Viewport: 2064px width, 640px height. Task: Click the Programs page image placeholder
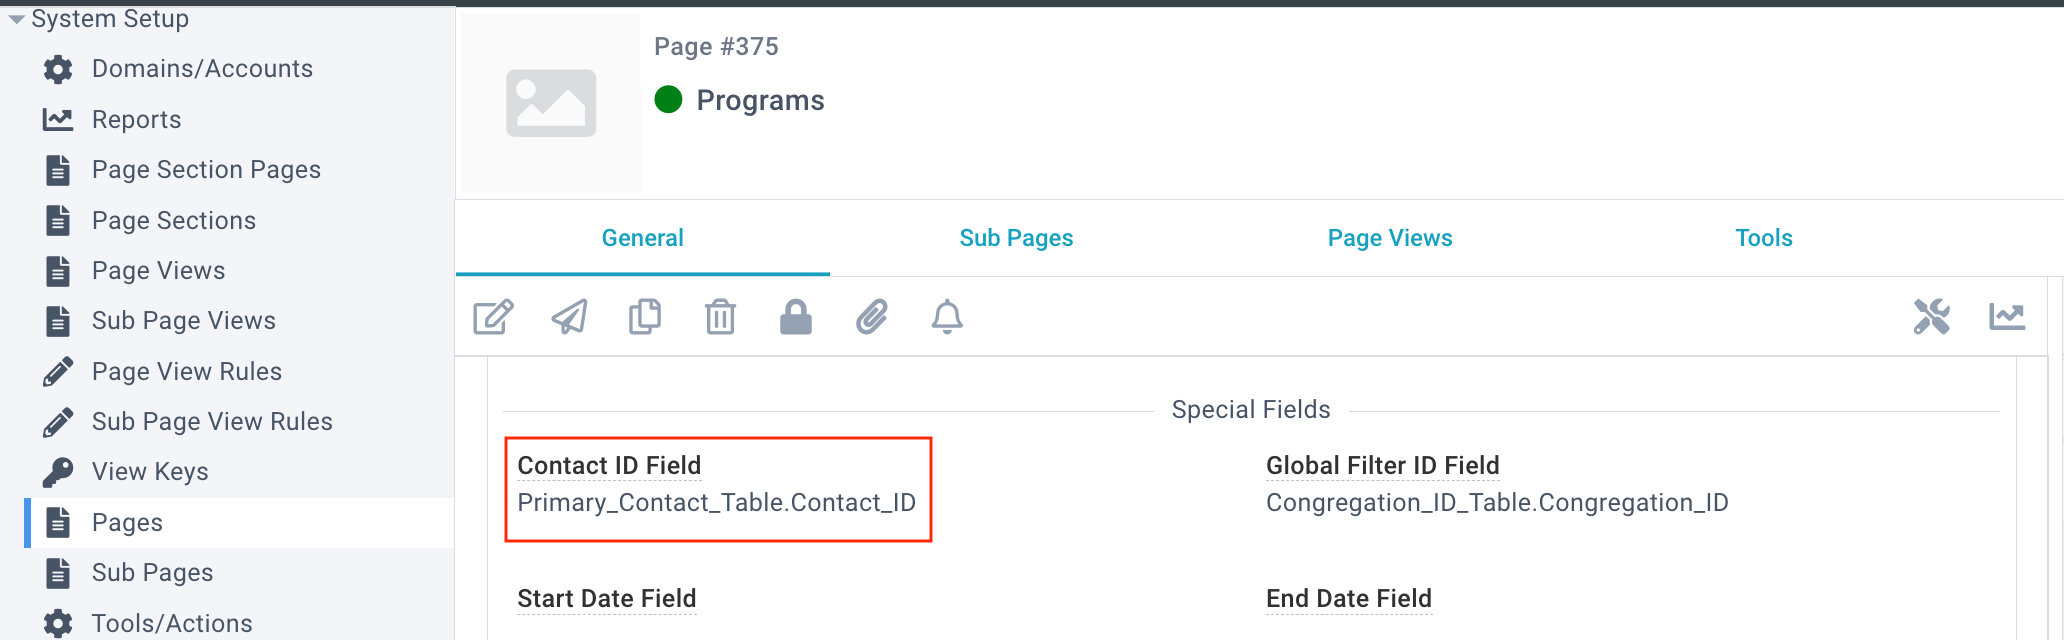[x=551, y=103]
